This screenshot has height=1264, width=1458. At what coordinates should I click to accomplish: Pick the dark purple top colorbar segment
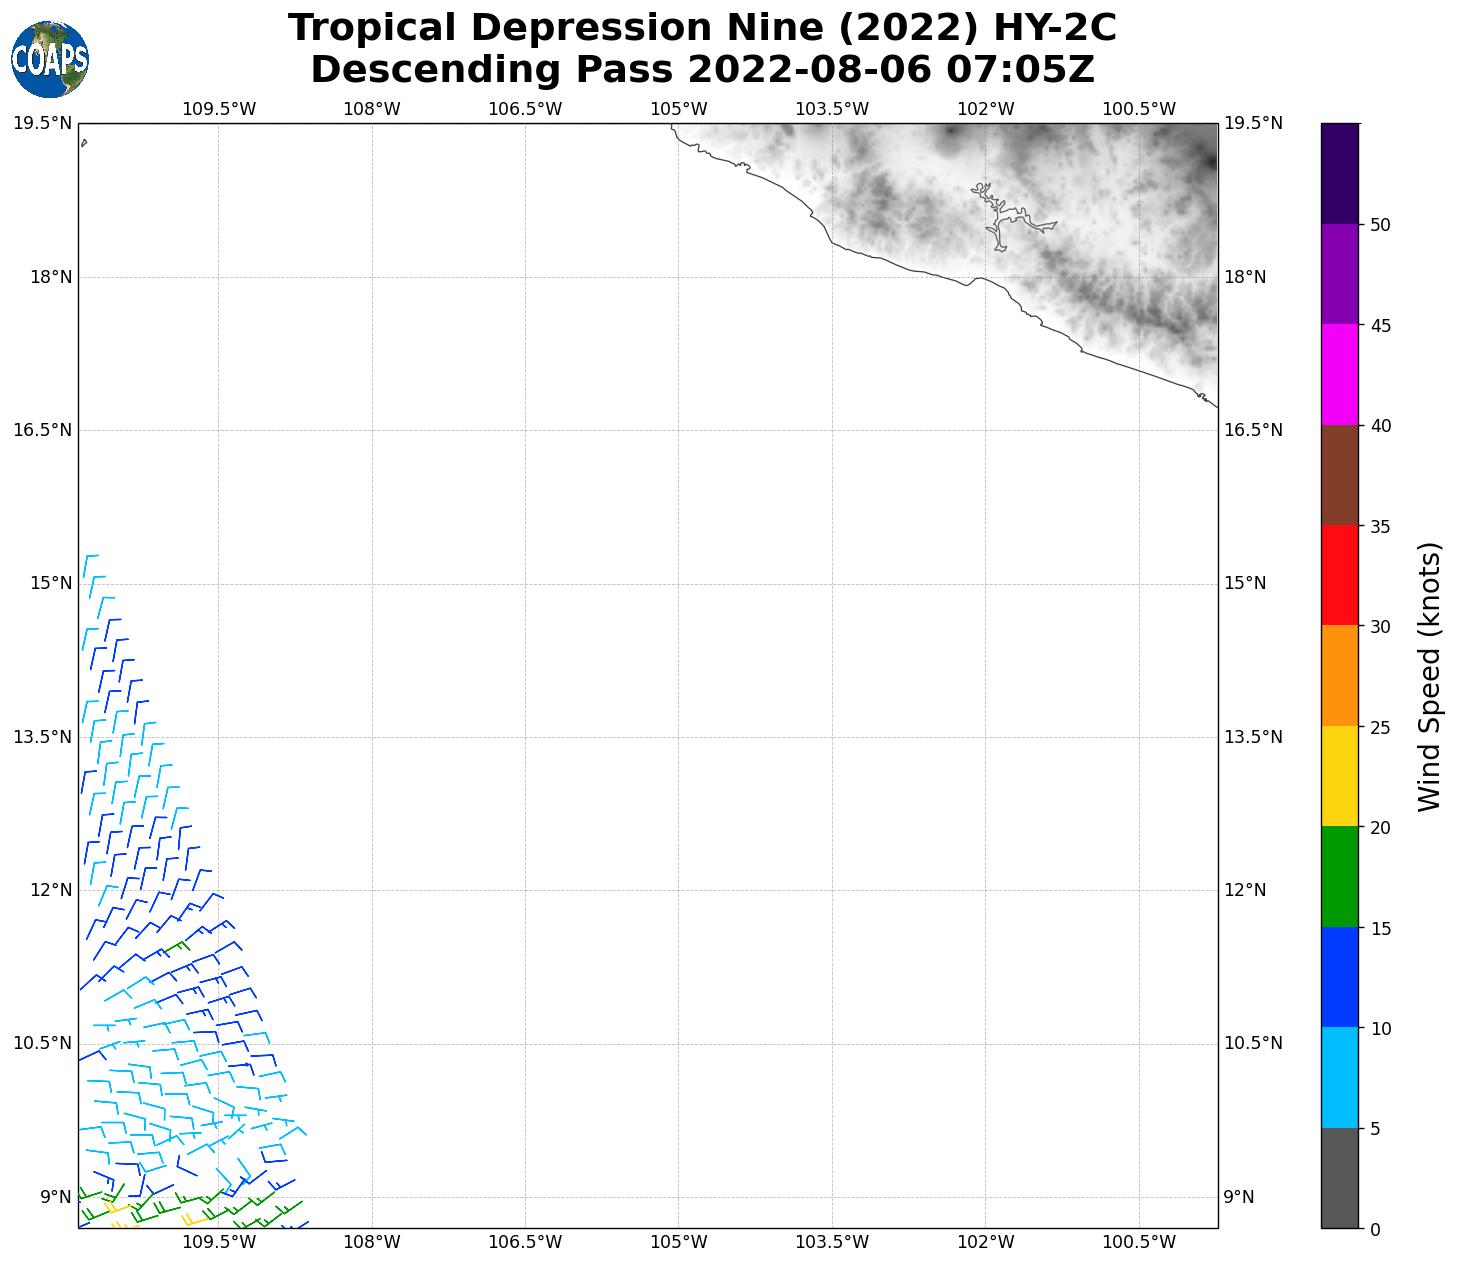[x=1339, y=173]
